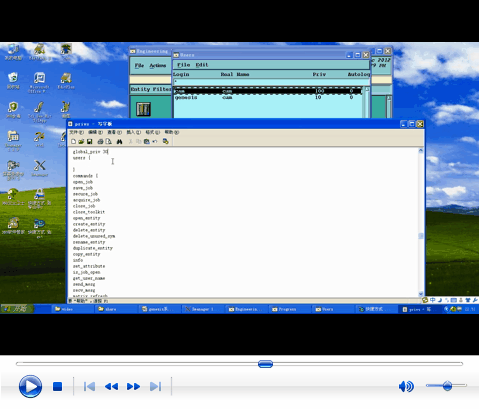Save the privs document via the floppy icon

point(89,142)
